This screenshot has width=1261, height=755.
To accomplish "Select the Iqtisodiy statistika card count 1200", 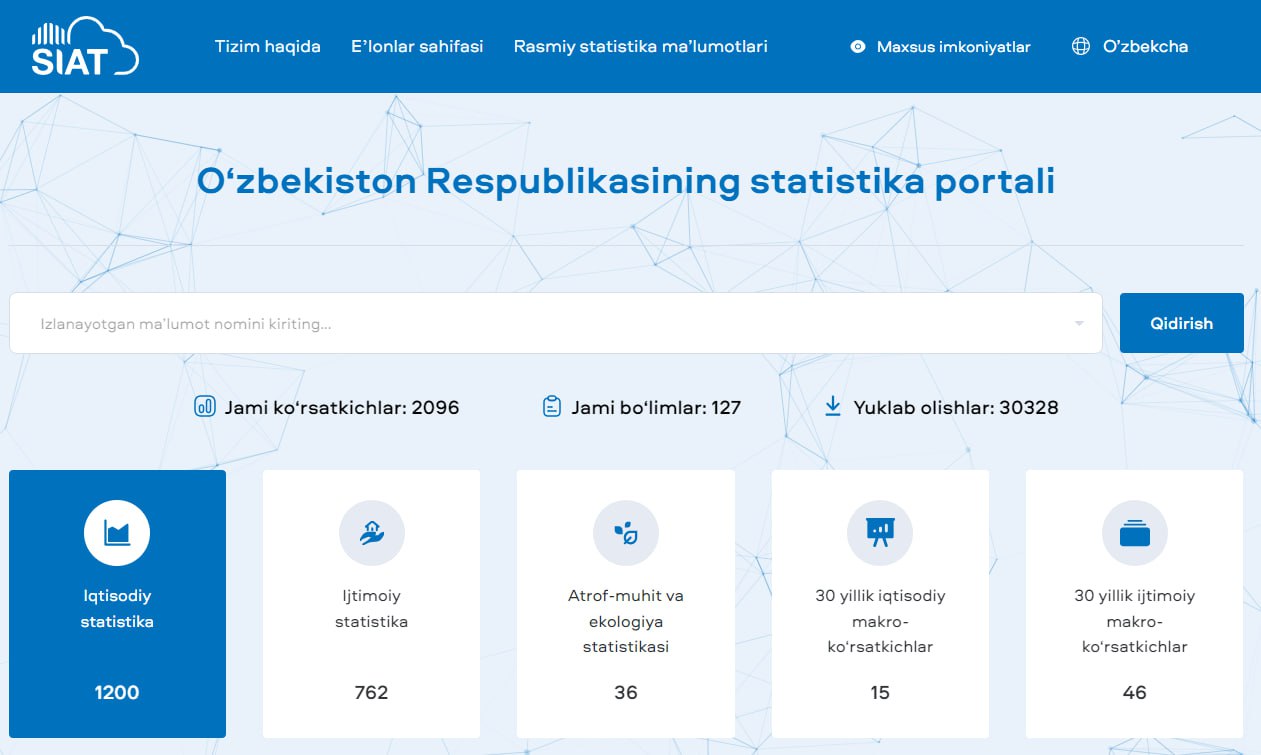I will [x=117, y=692].
